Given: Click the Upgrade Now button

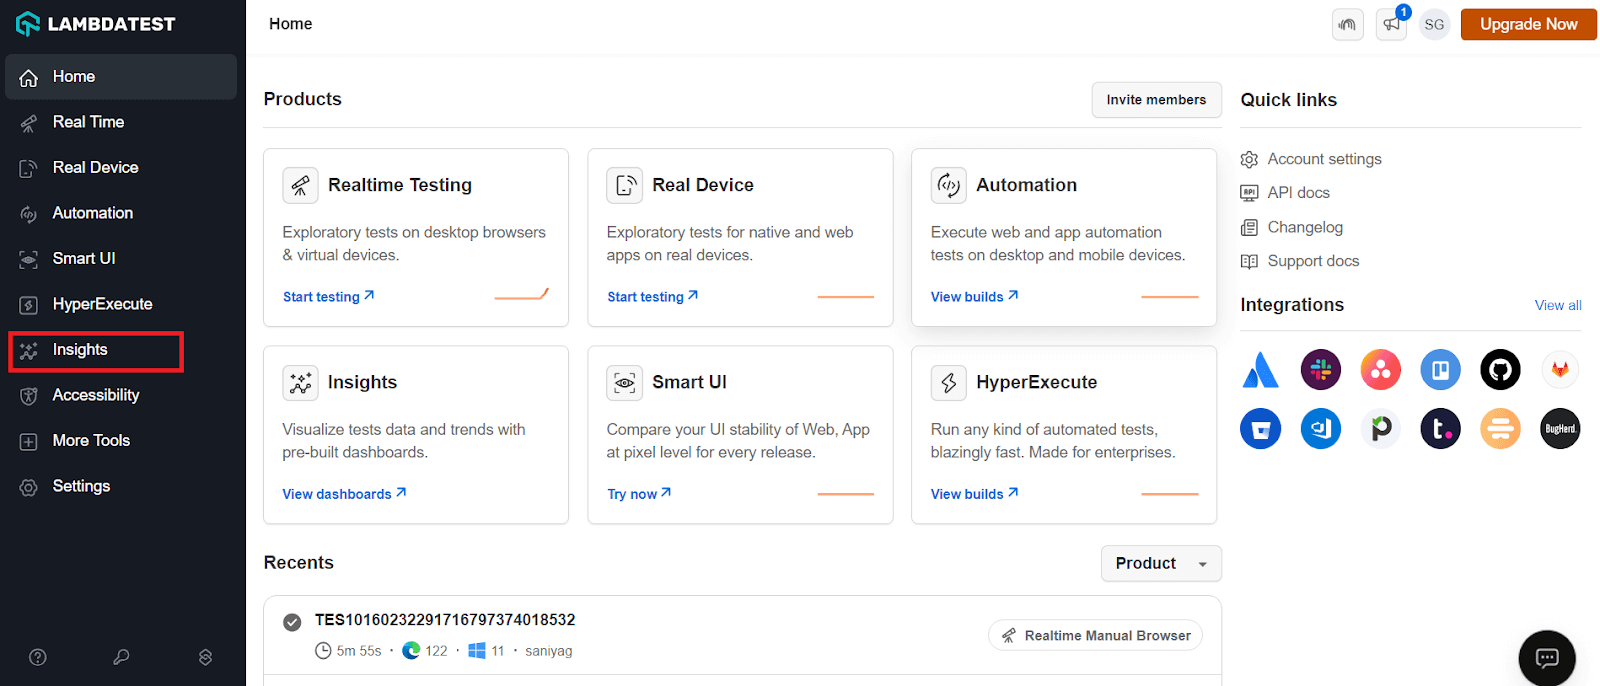Looking at the screenshot, I should click(x=1528, y=24).
